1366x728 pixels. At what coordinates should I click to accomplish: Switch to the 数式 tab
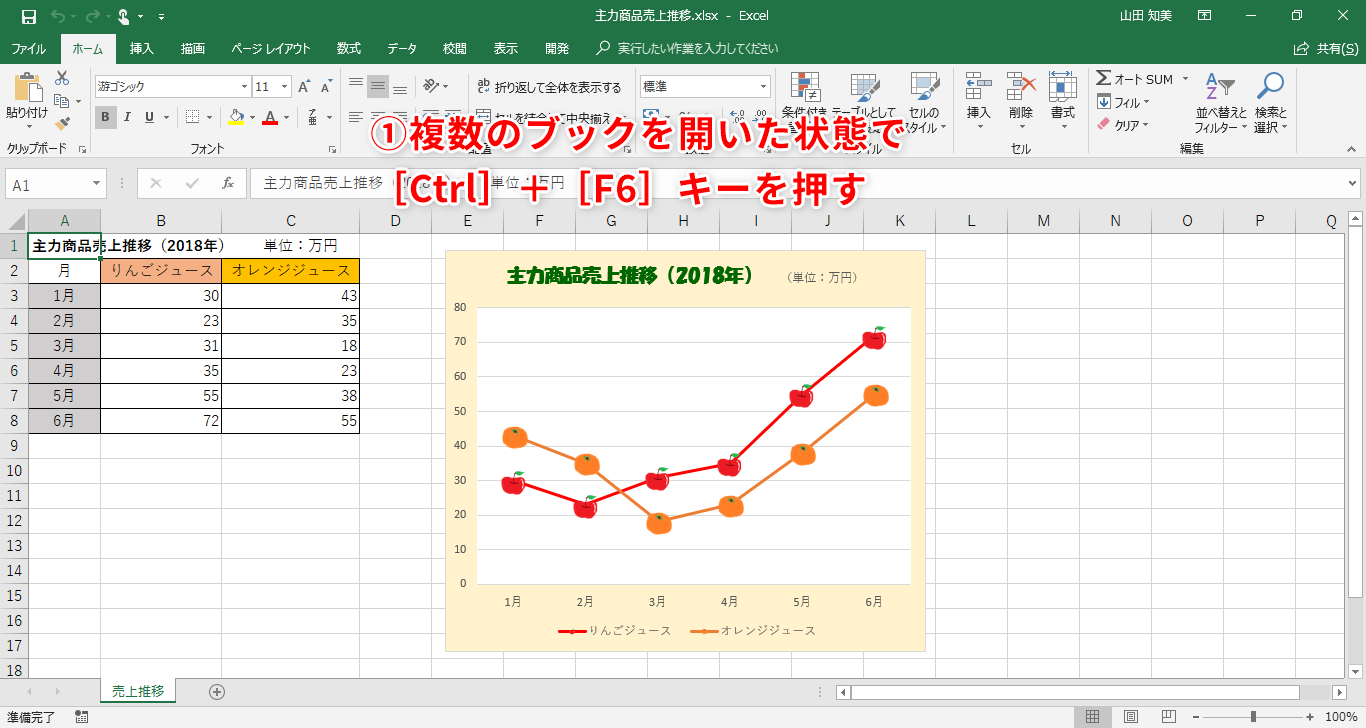pos(349,48)
